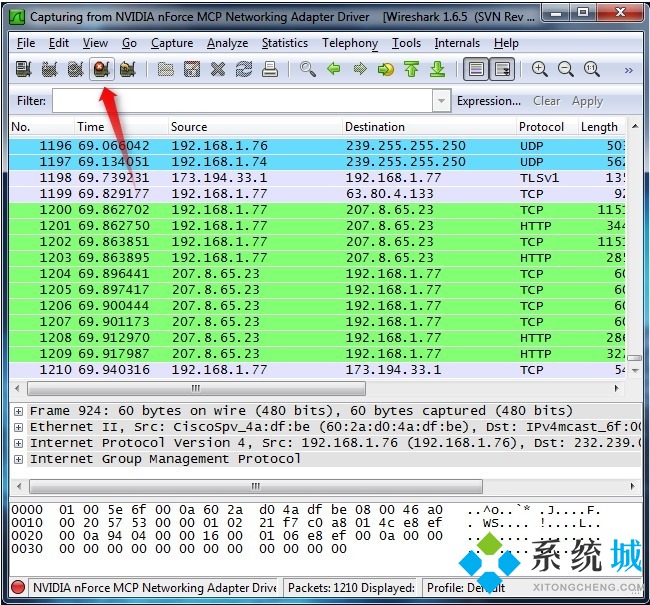Image resolution: width=650 pixels, height=605 pixels.
Task: Open the Filter history dropdown arrow
Action: 441,101
